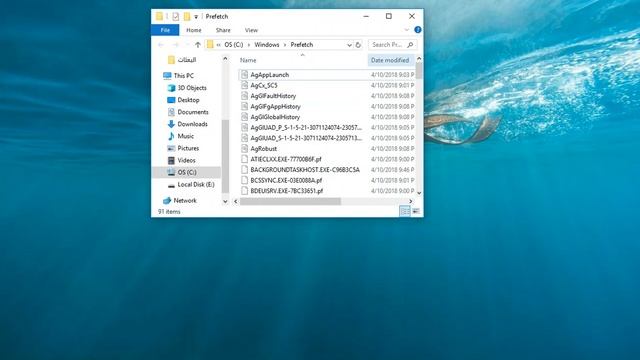Click the Prefetch breadcrumb in address bar
This screenshot has width=640, height=360.
[x=302, y=45]
